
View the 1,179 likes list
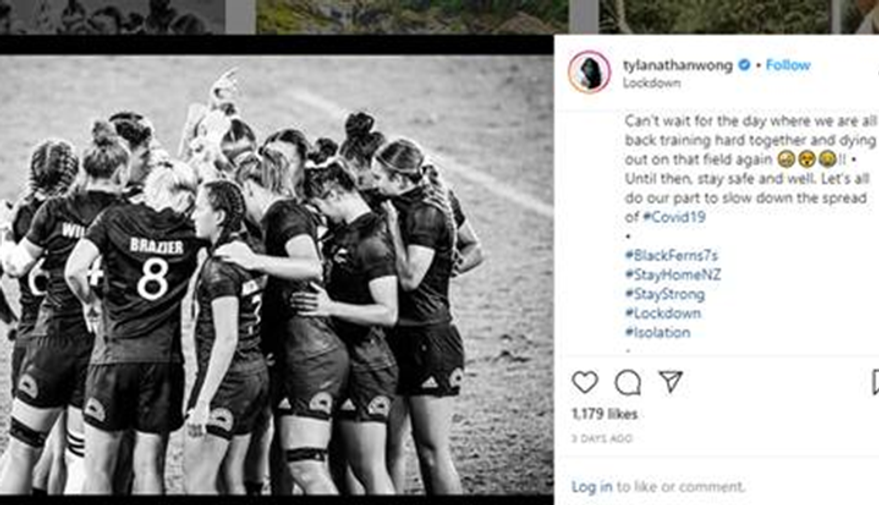coord(604,414)
